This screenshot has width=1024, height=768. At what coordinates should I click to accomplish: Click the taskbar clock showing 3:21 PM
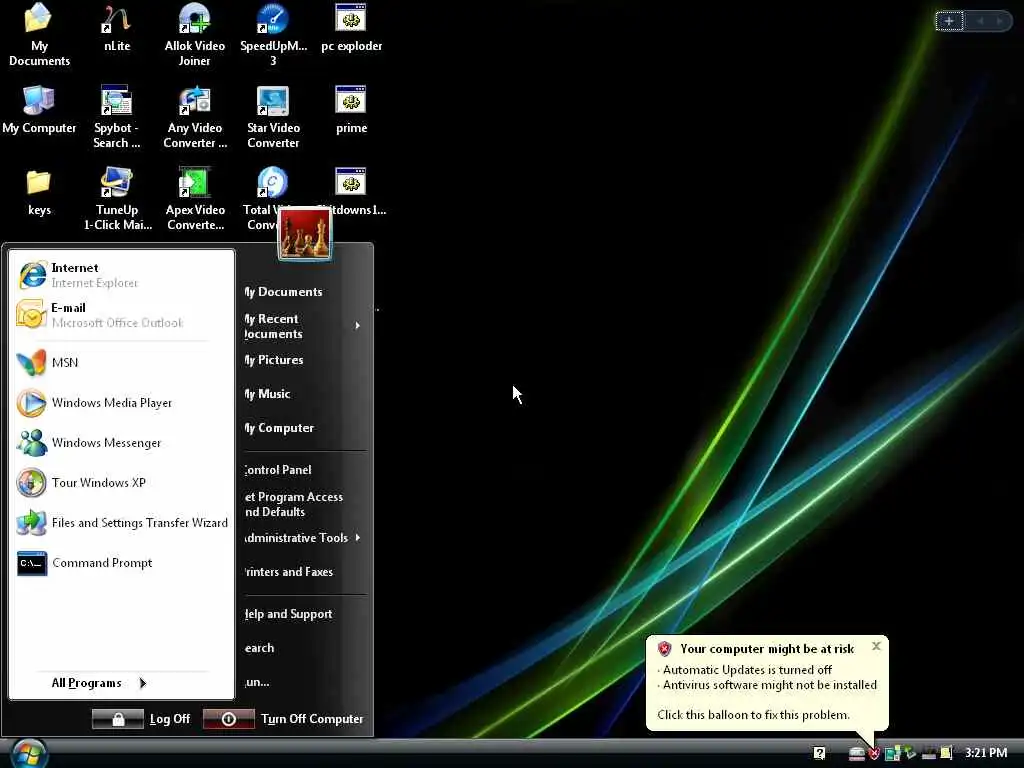point(985,753)
